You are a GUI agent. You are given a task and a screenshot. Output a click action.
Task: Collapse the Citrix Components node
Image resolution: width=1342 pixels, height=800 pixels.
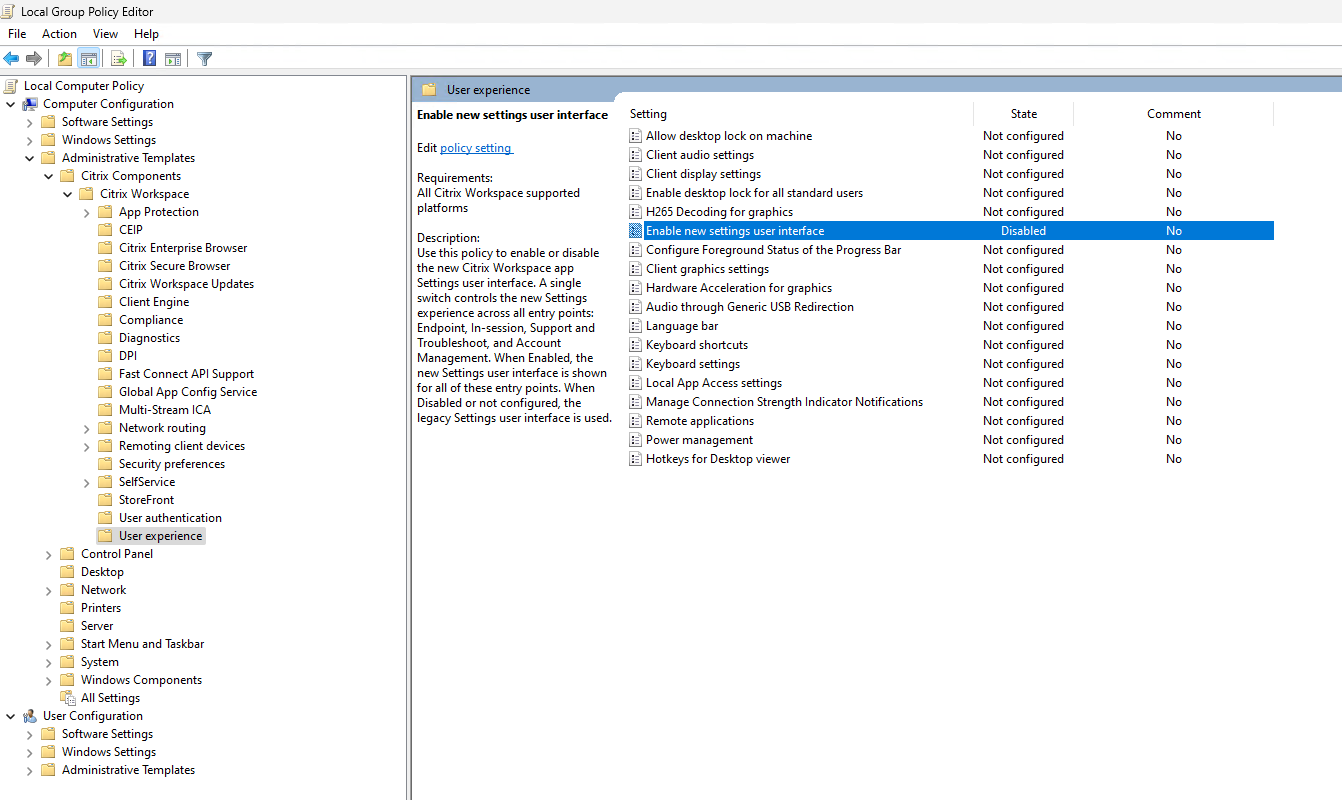point(49,176)
